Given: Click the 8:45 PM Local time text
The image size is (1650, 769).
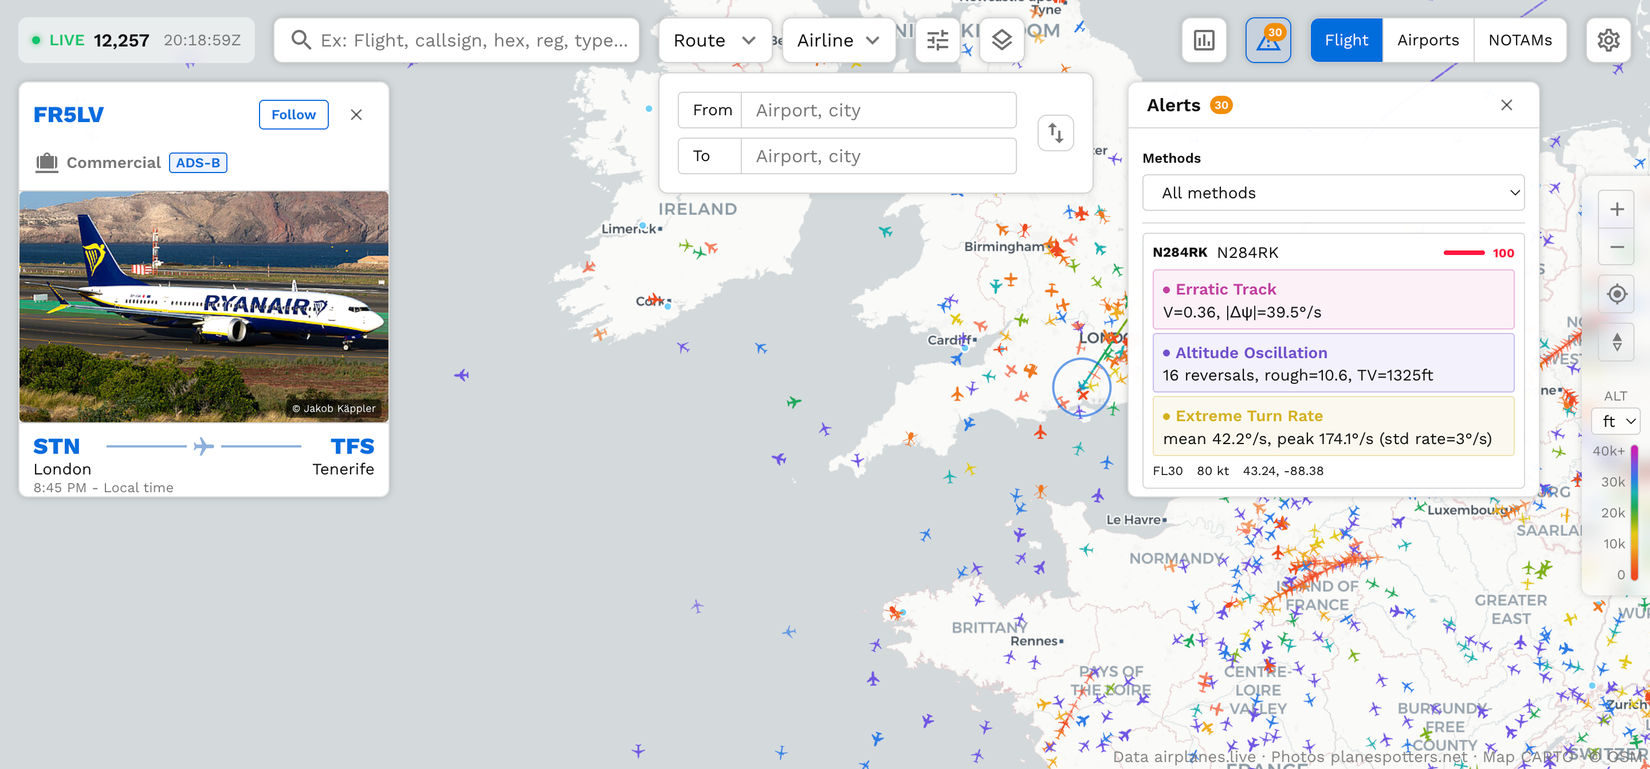Looking at the screenshot, I should (104, 488).
